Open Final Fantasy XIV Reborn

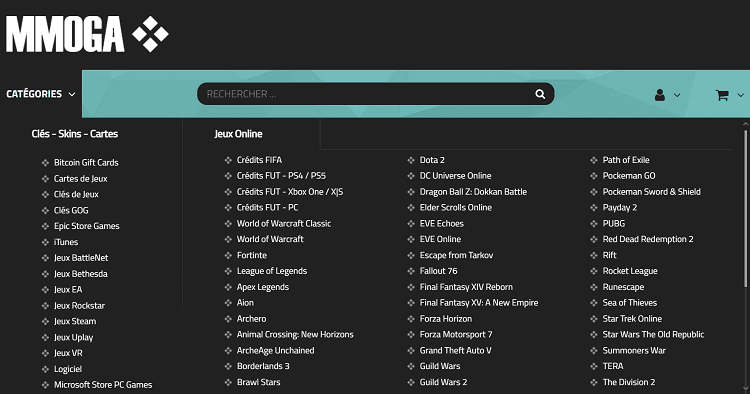(x=466, y=287)
